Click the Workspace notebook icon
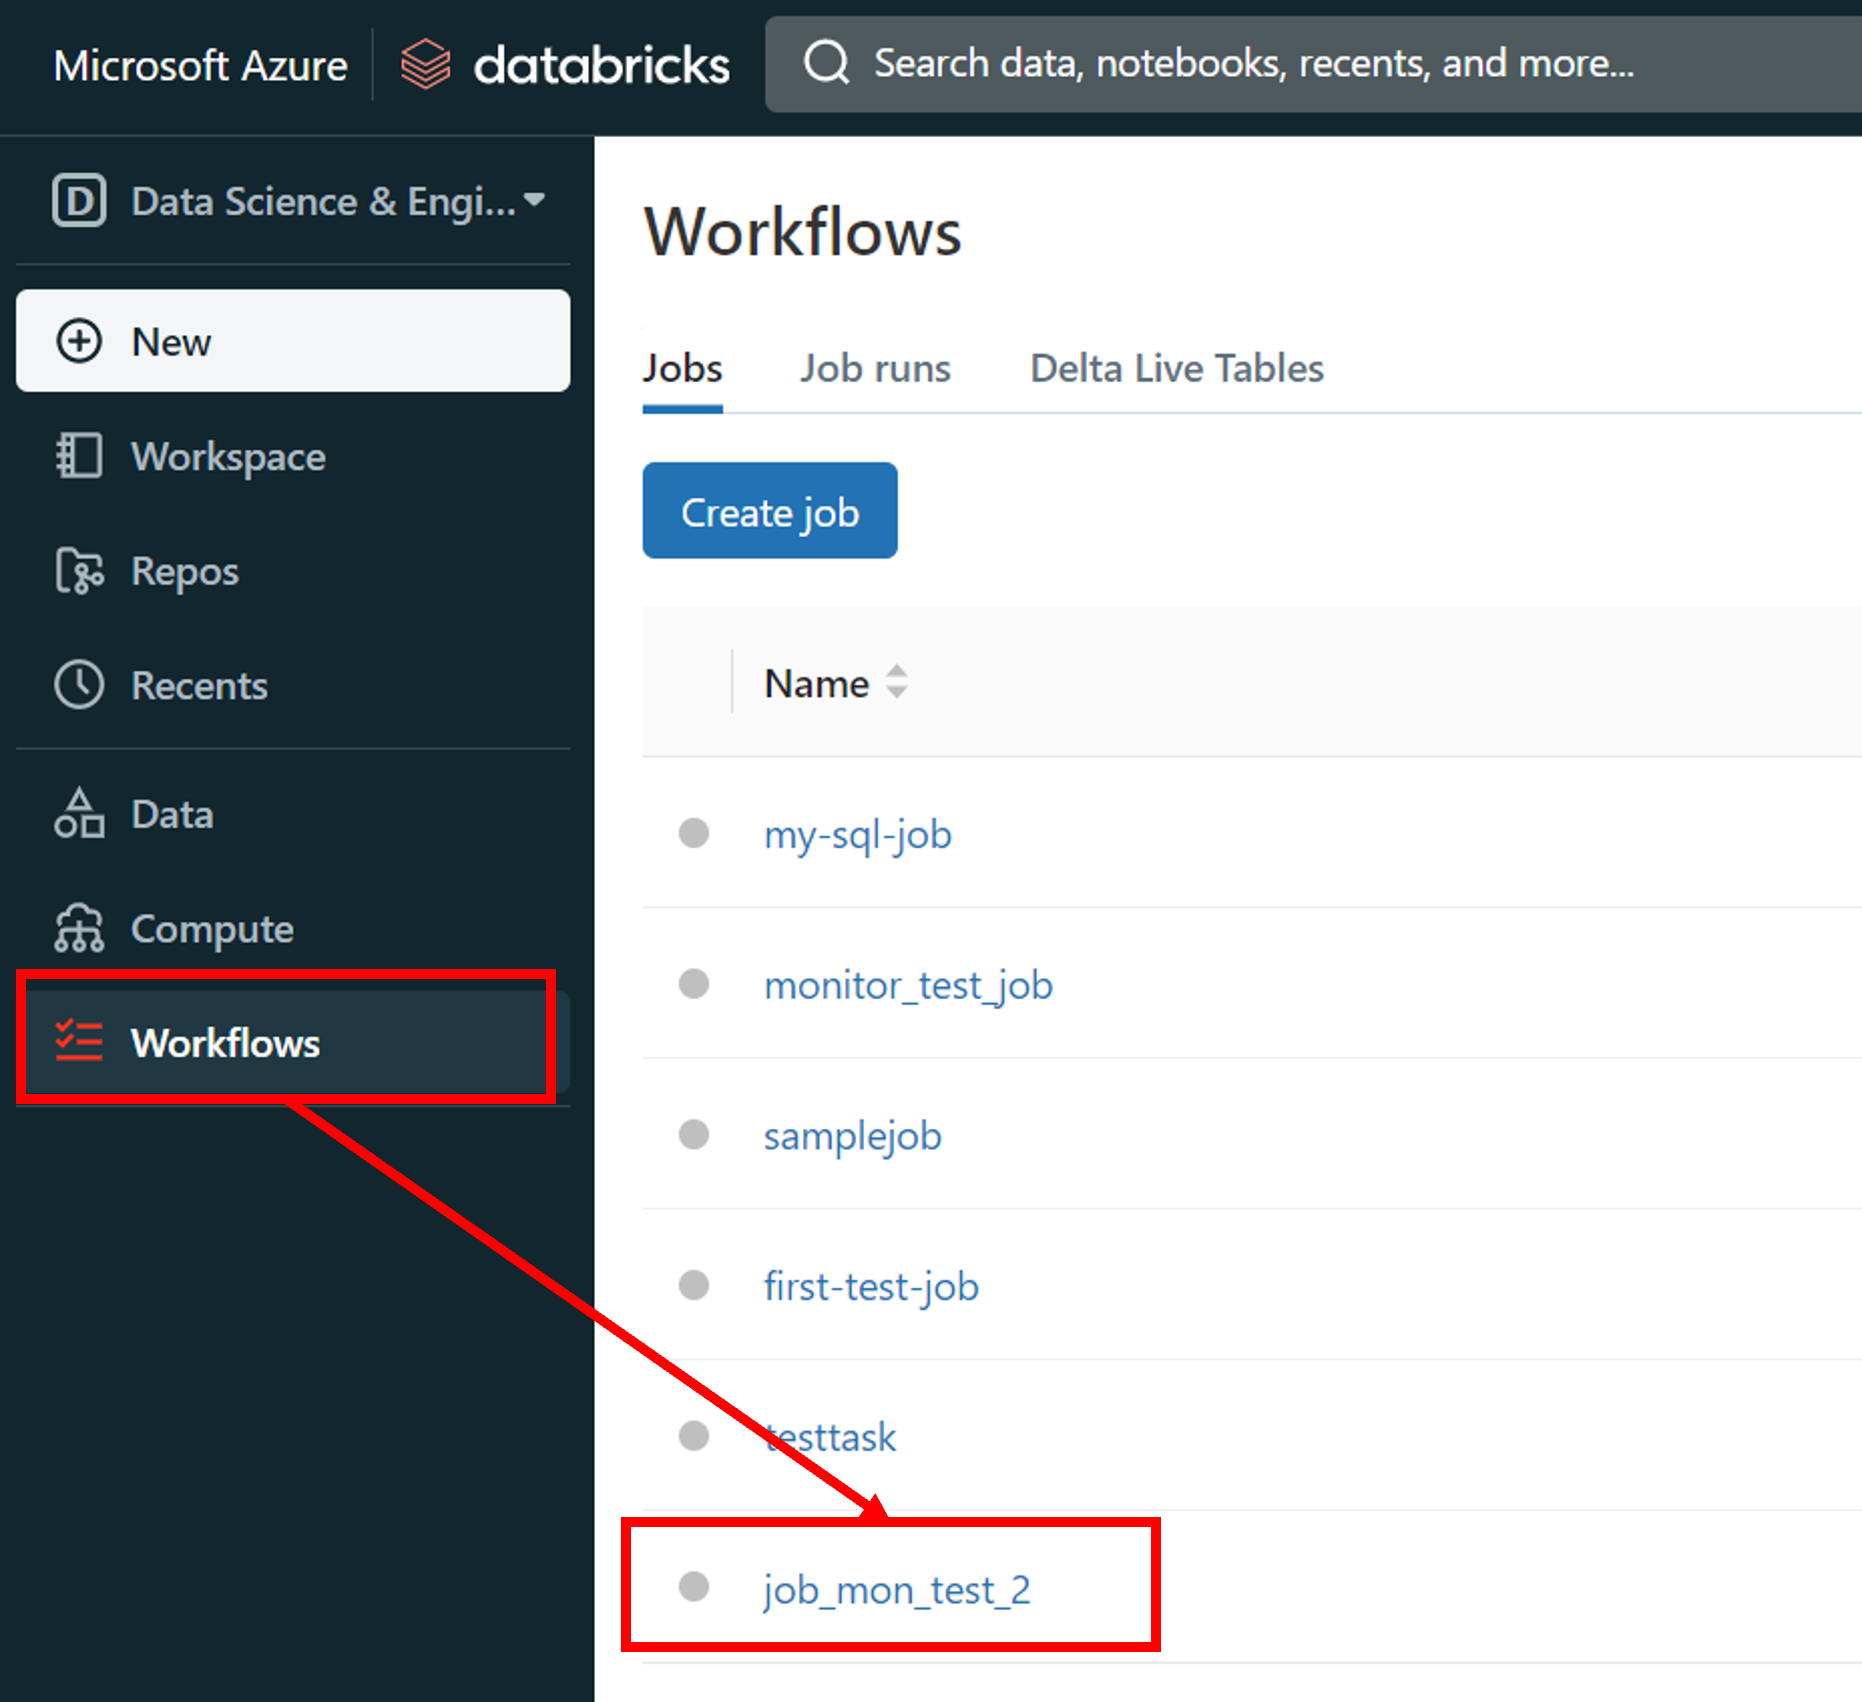The width and height of the screenshot is (1862, 1702). (x=79, y=456)
